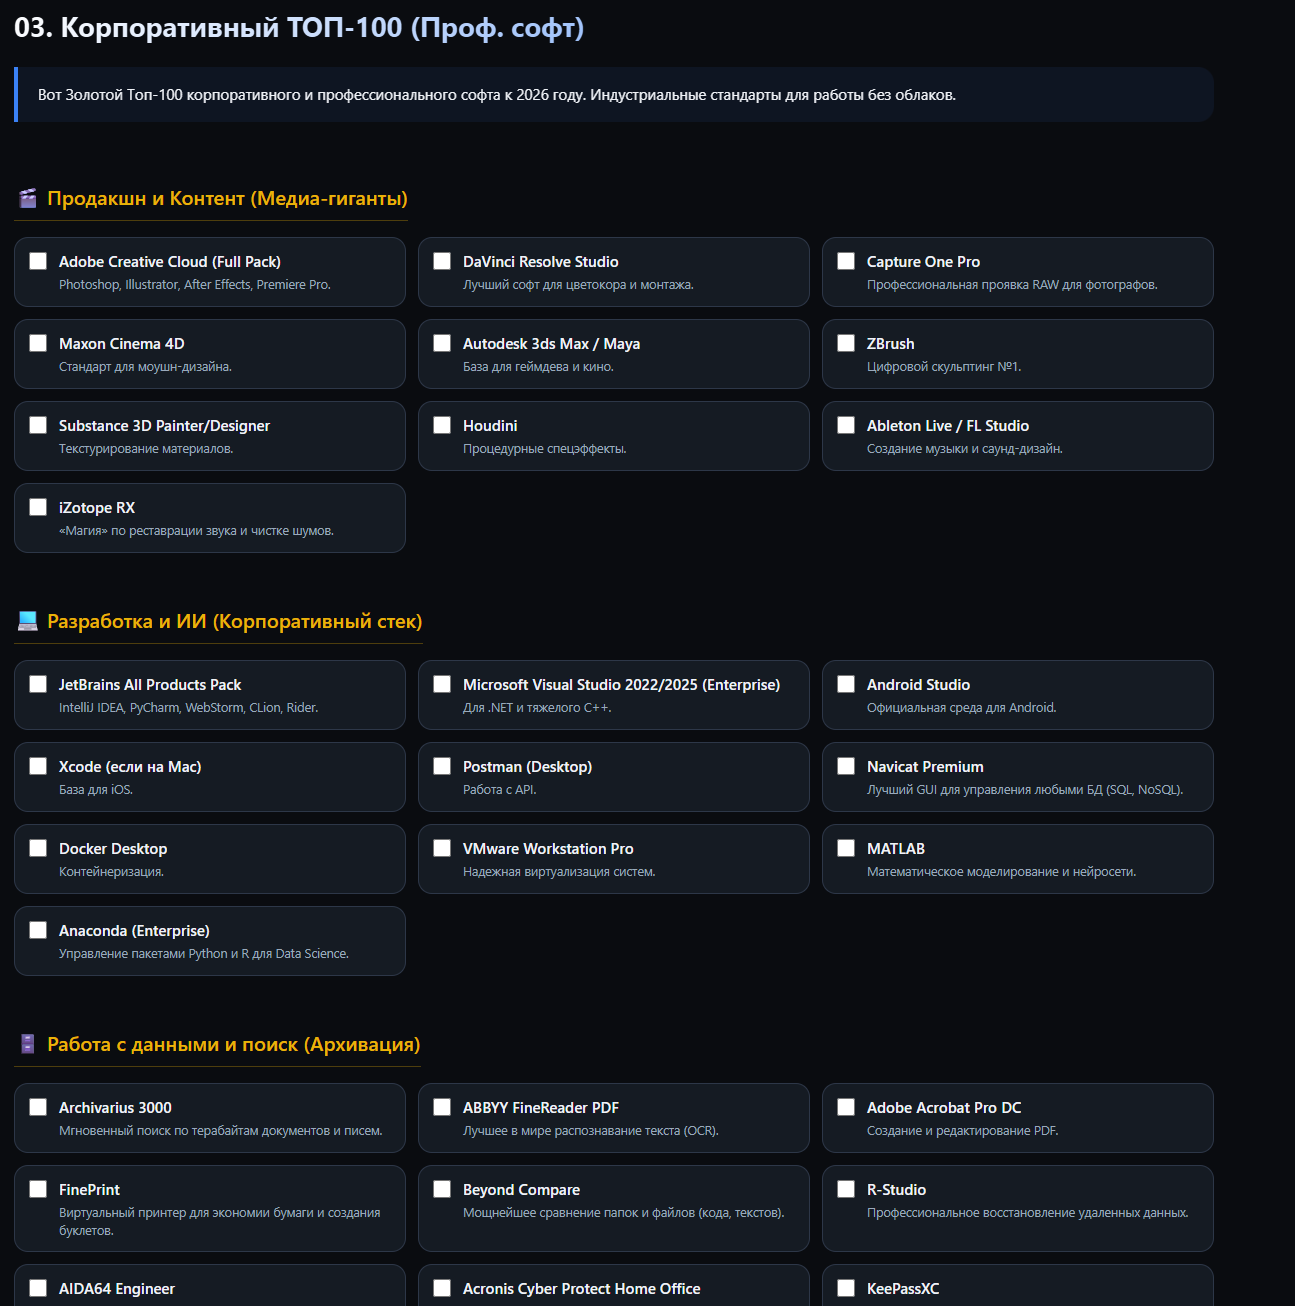1295x1306 pixels.
Task: Tick the JetBrains All Products Pack checkbox
Action: 38,684
